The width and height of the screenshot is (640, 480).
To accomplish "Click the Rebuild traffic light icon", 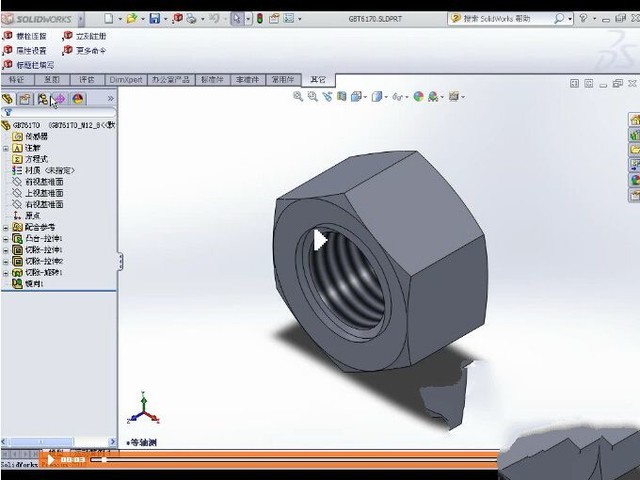I will (260, 18).
